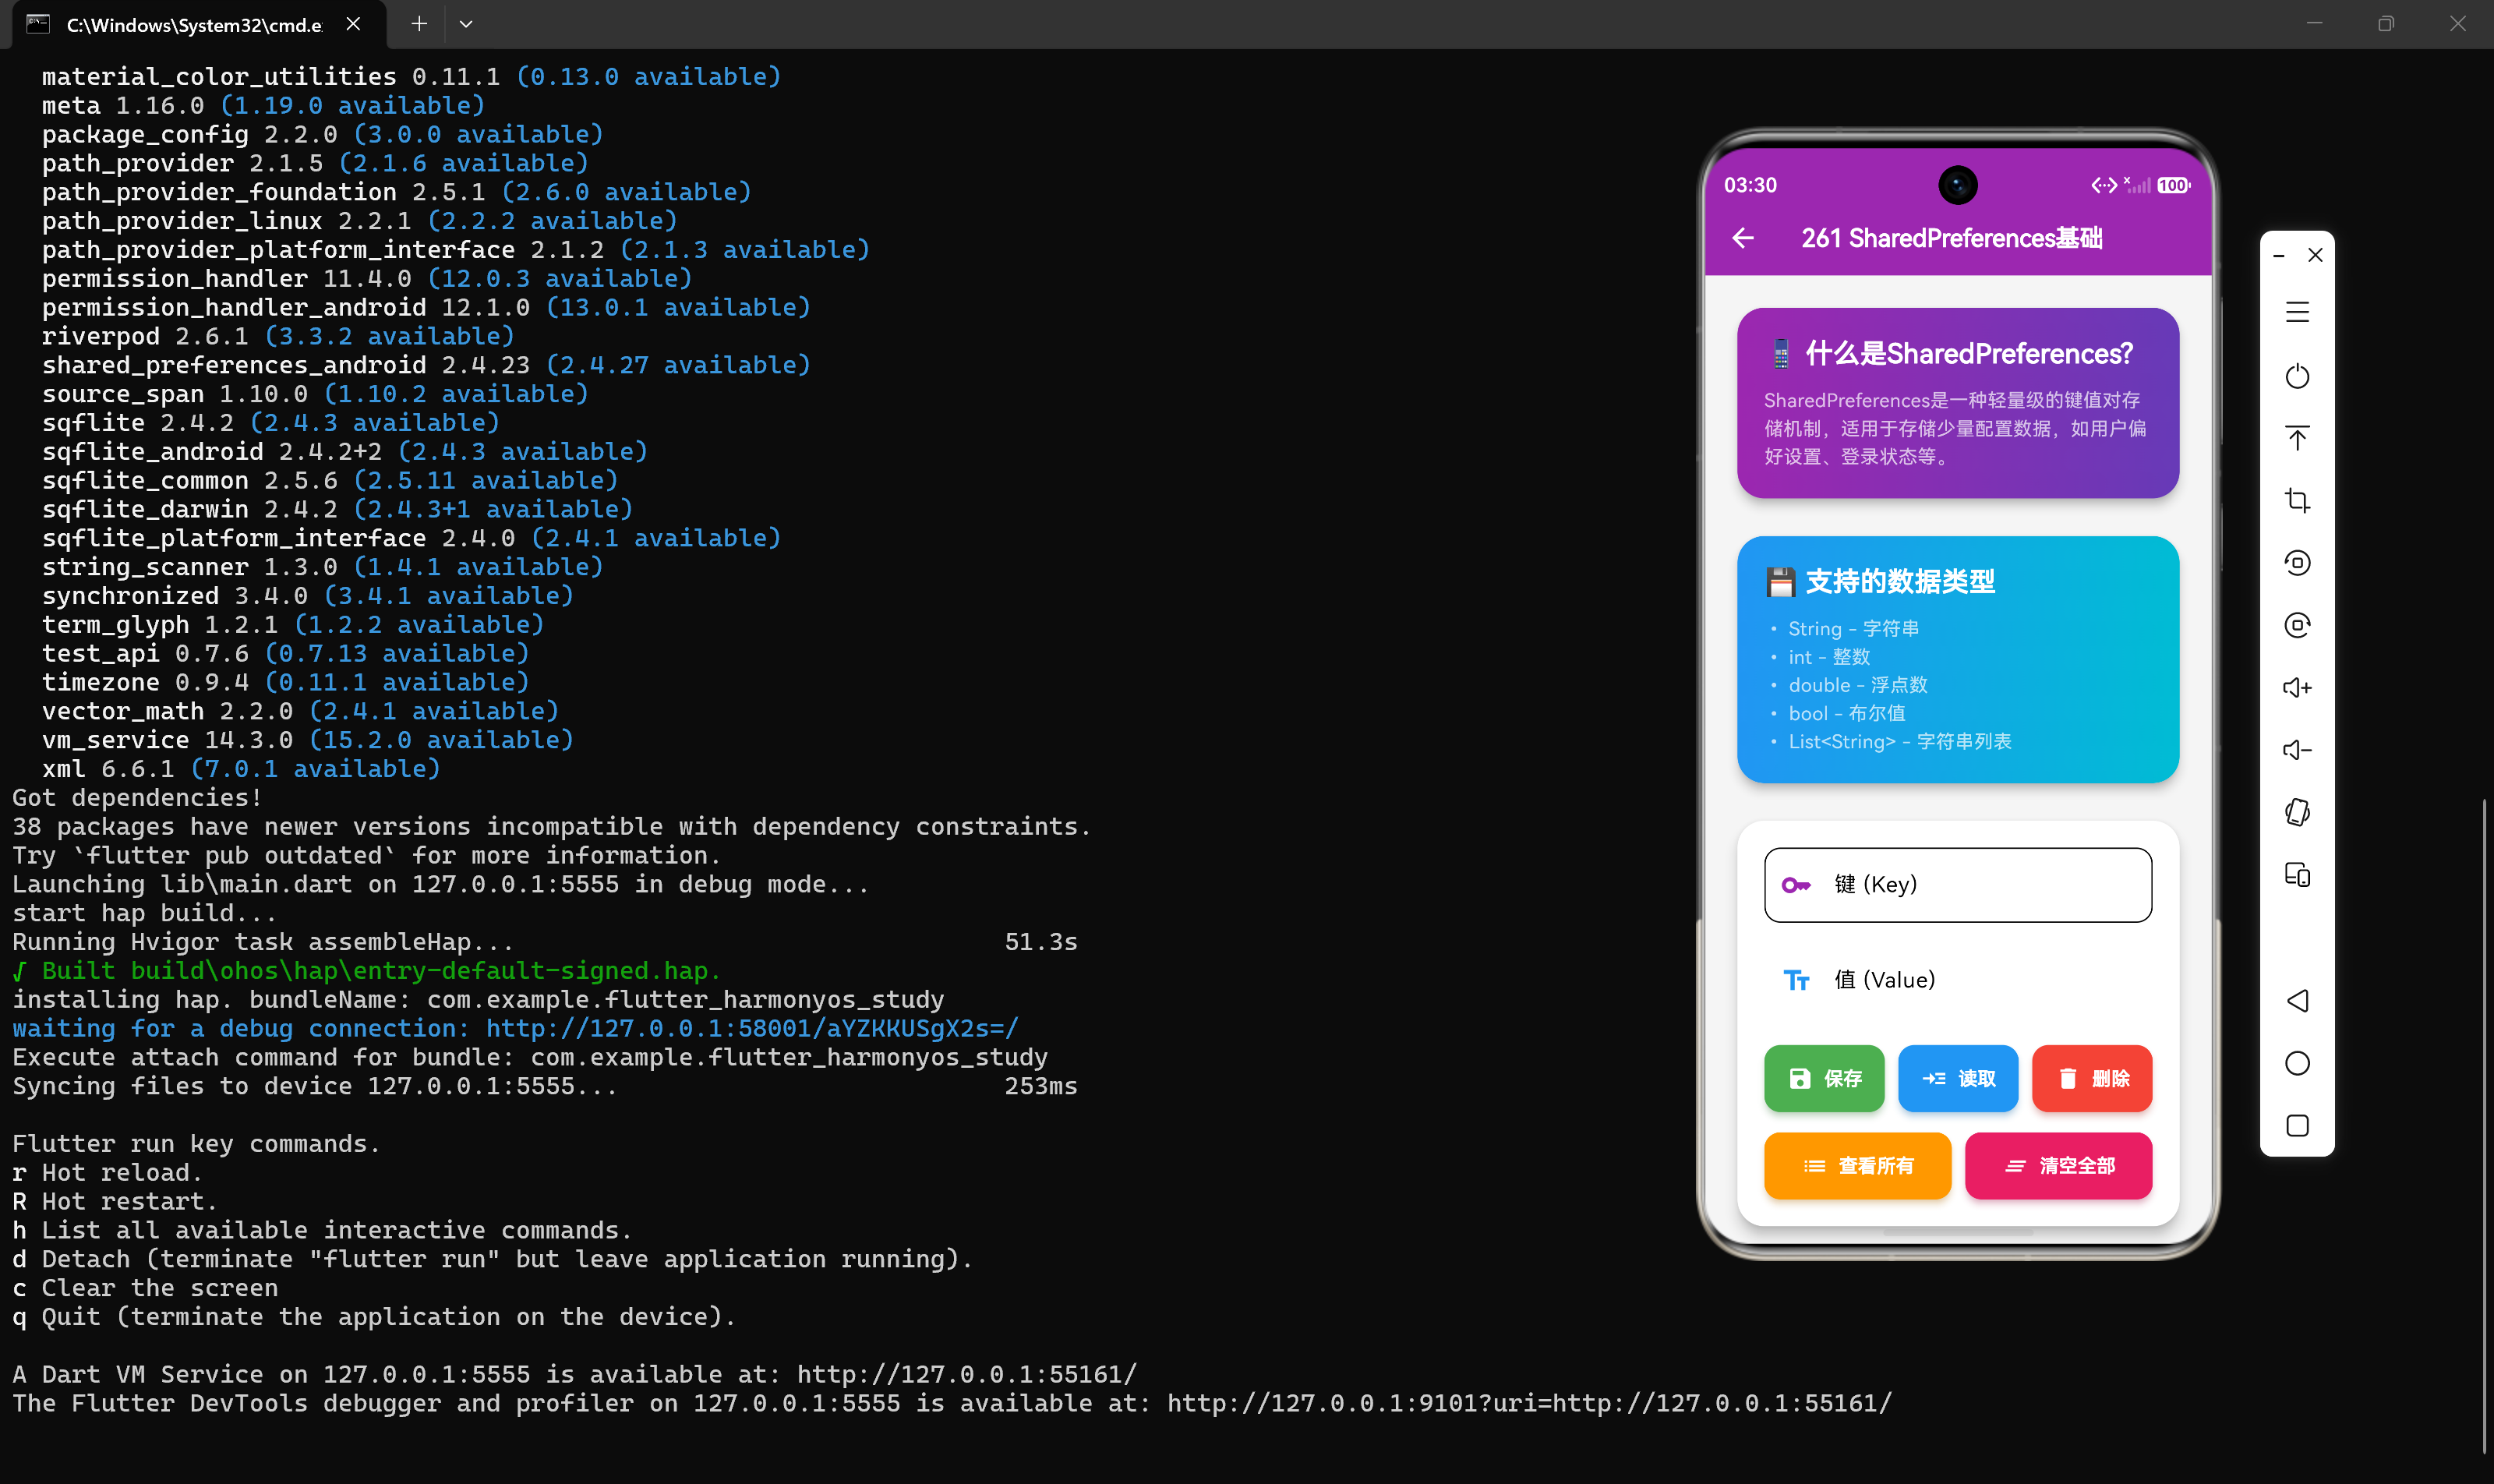Click the terminal vertical scrollbar
Viewport: 2494px width, 1484px height.
(x=2485, y=1125)
